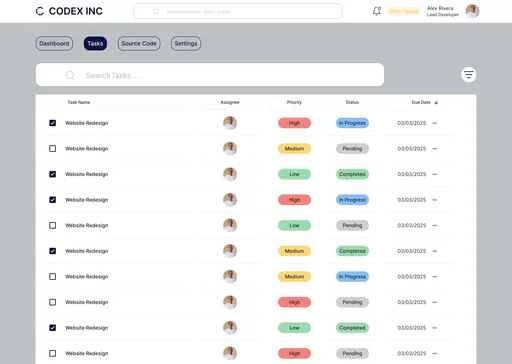Sort by the Priority column header
This screenshot has width=512, height=364.
click(x=294, y=102)
